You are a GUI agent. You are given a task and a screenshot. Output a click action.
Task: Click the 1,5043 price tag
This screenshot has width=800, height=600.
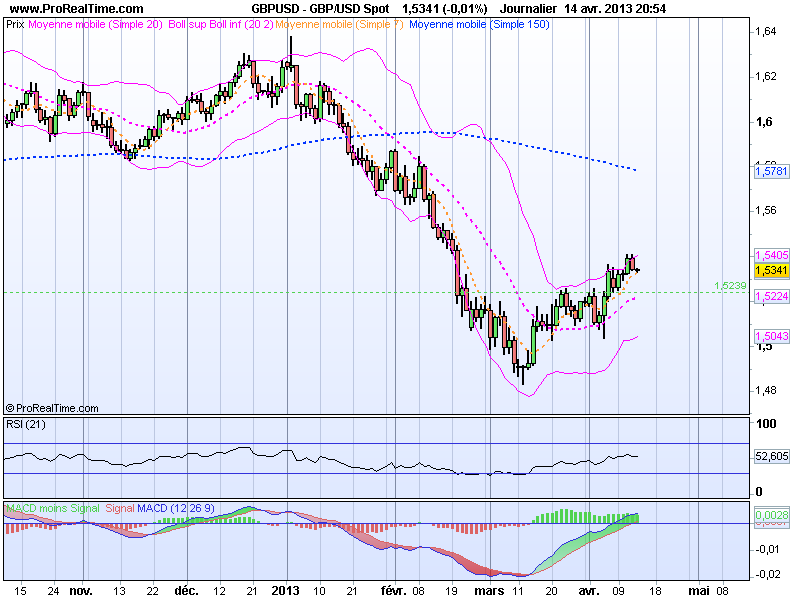tap(771, 336)
